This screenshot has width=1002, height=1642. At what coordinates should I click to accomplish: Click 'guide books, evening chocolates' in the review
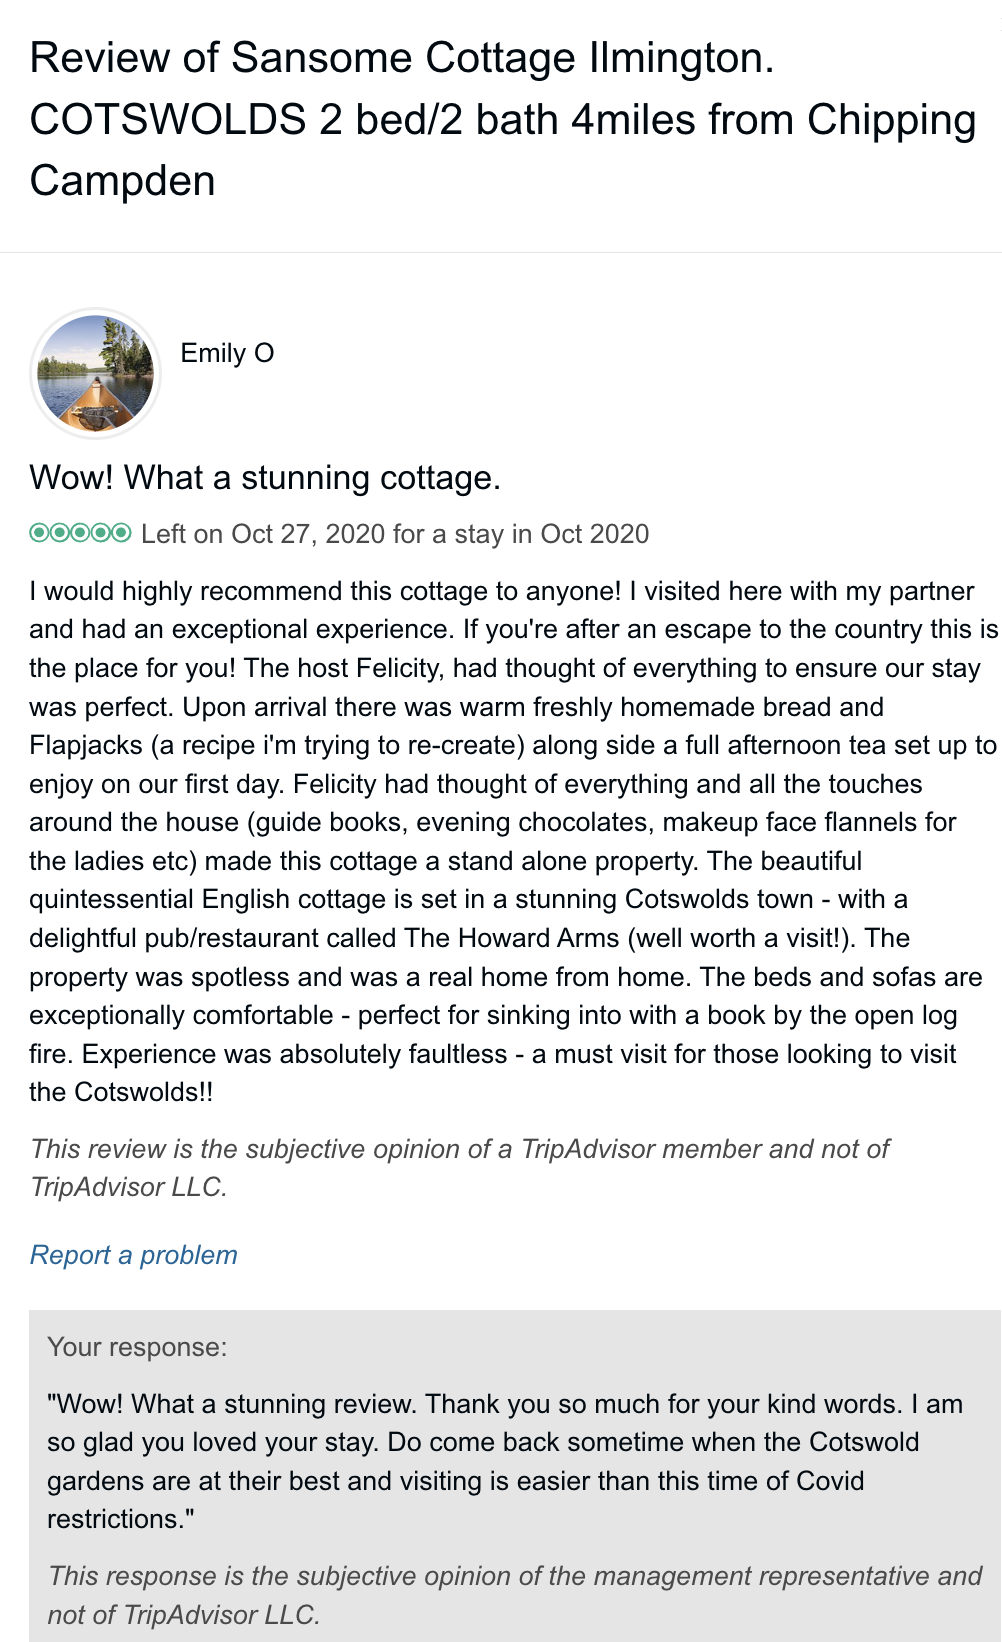[452, 822]
